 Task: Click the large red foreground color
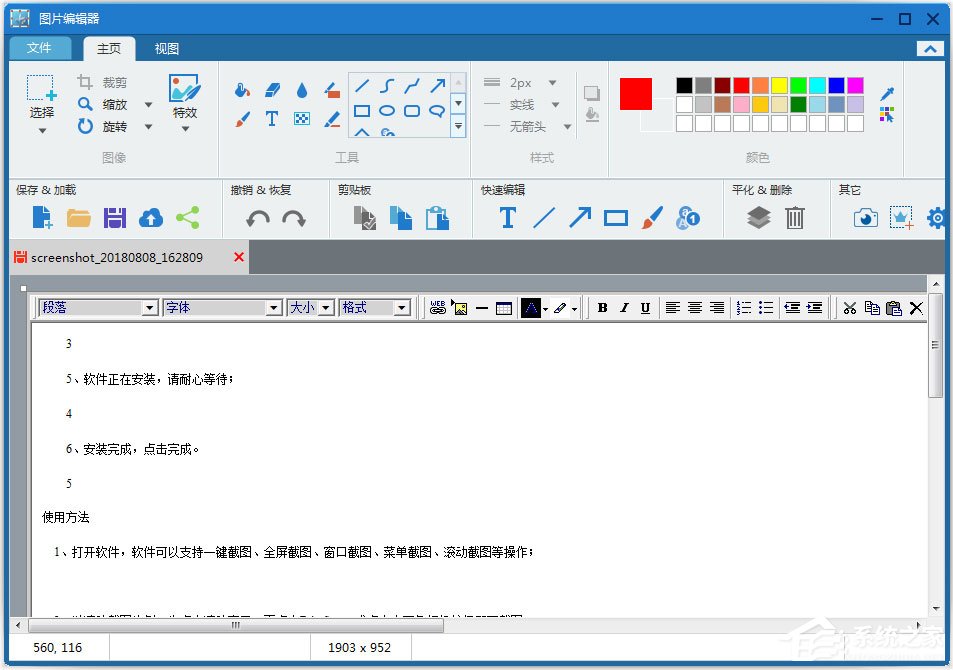636,94
